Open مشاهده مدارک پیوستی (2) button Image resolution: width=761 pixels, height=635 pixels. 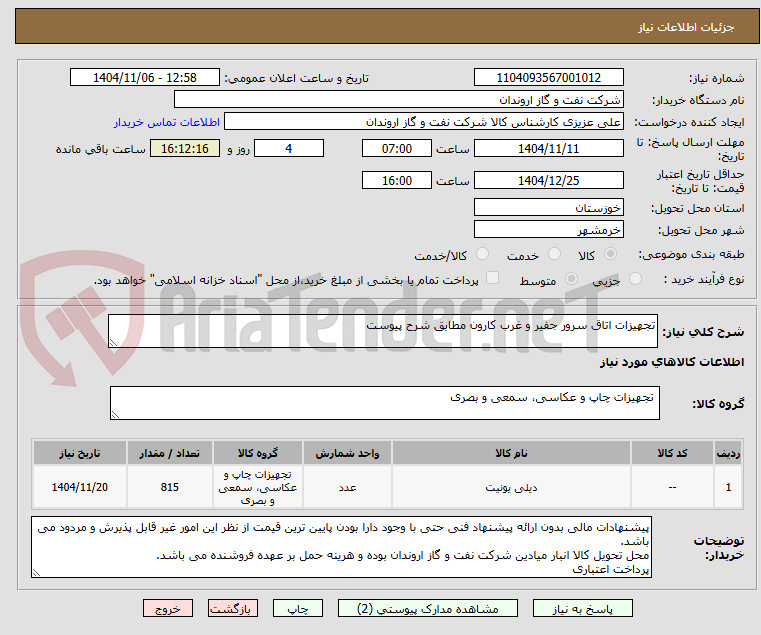point(428,608)
